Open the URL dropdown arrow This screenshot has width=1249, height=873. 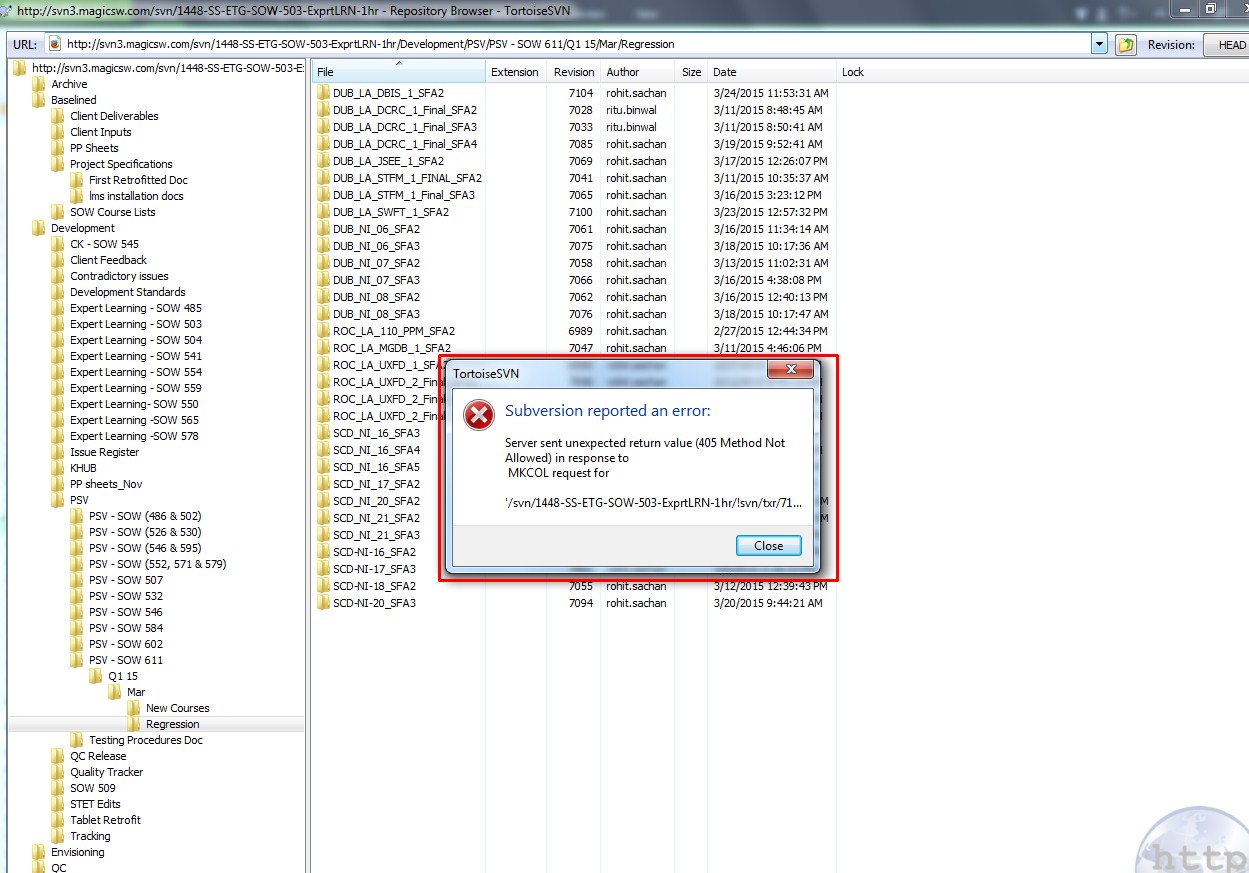click(x=1099, y=44)
